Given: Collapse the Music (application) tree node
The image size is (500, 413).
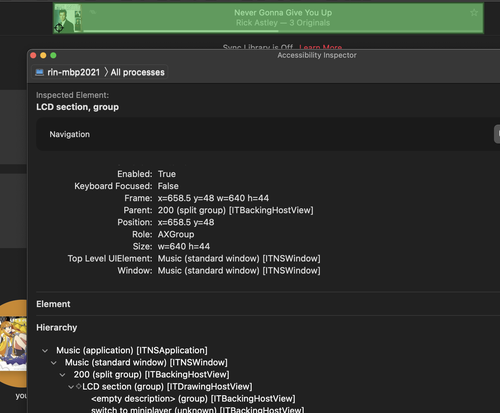Looking at the screenshot, I should click(45, 351).
